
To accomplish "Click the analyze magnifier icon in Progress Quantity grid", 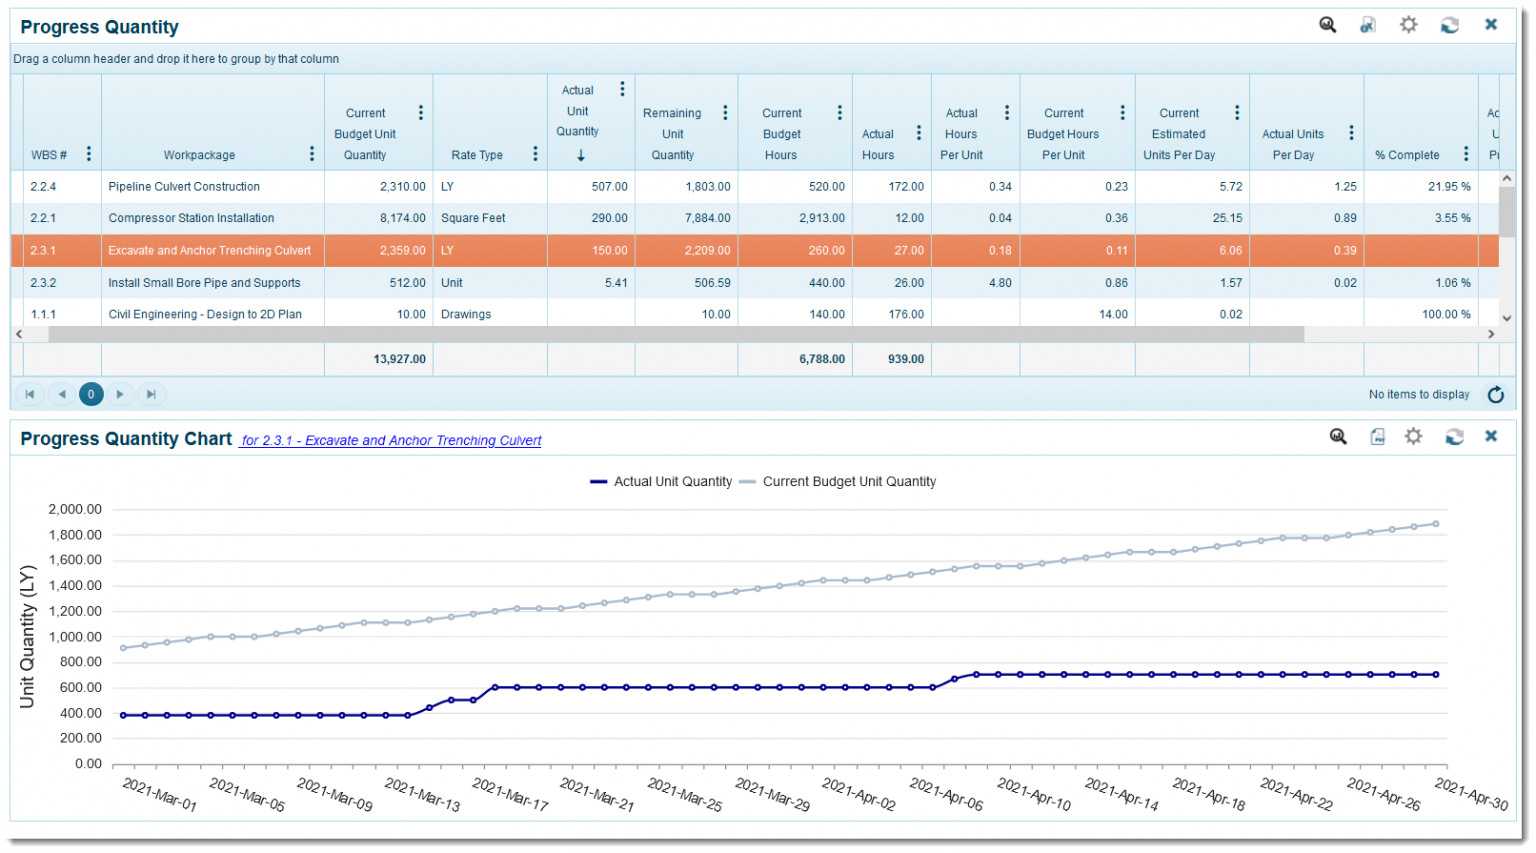I will (x=1327, y=25).
